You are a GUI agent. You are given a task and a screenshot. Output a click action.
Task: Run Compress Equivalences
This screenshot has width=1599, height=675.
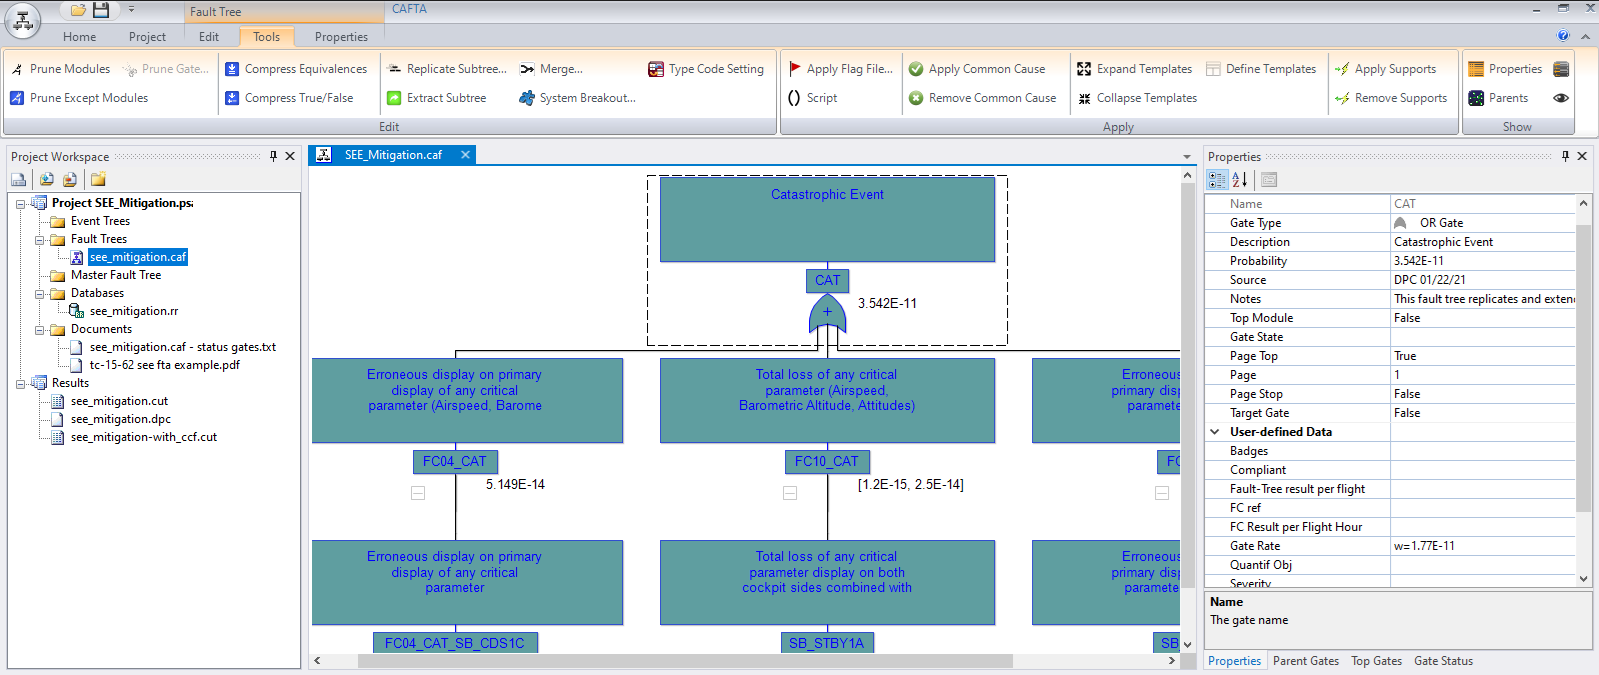point(296,69)
